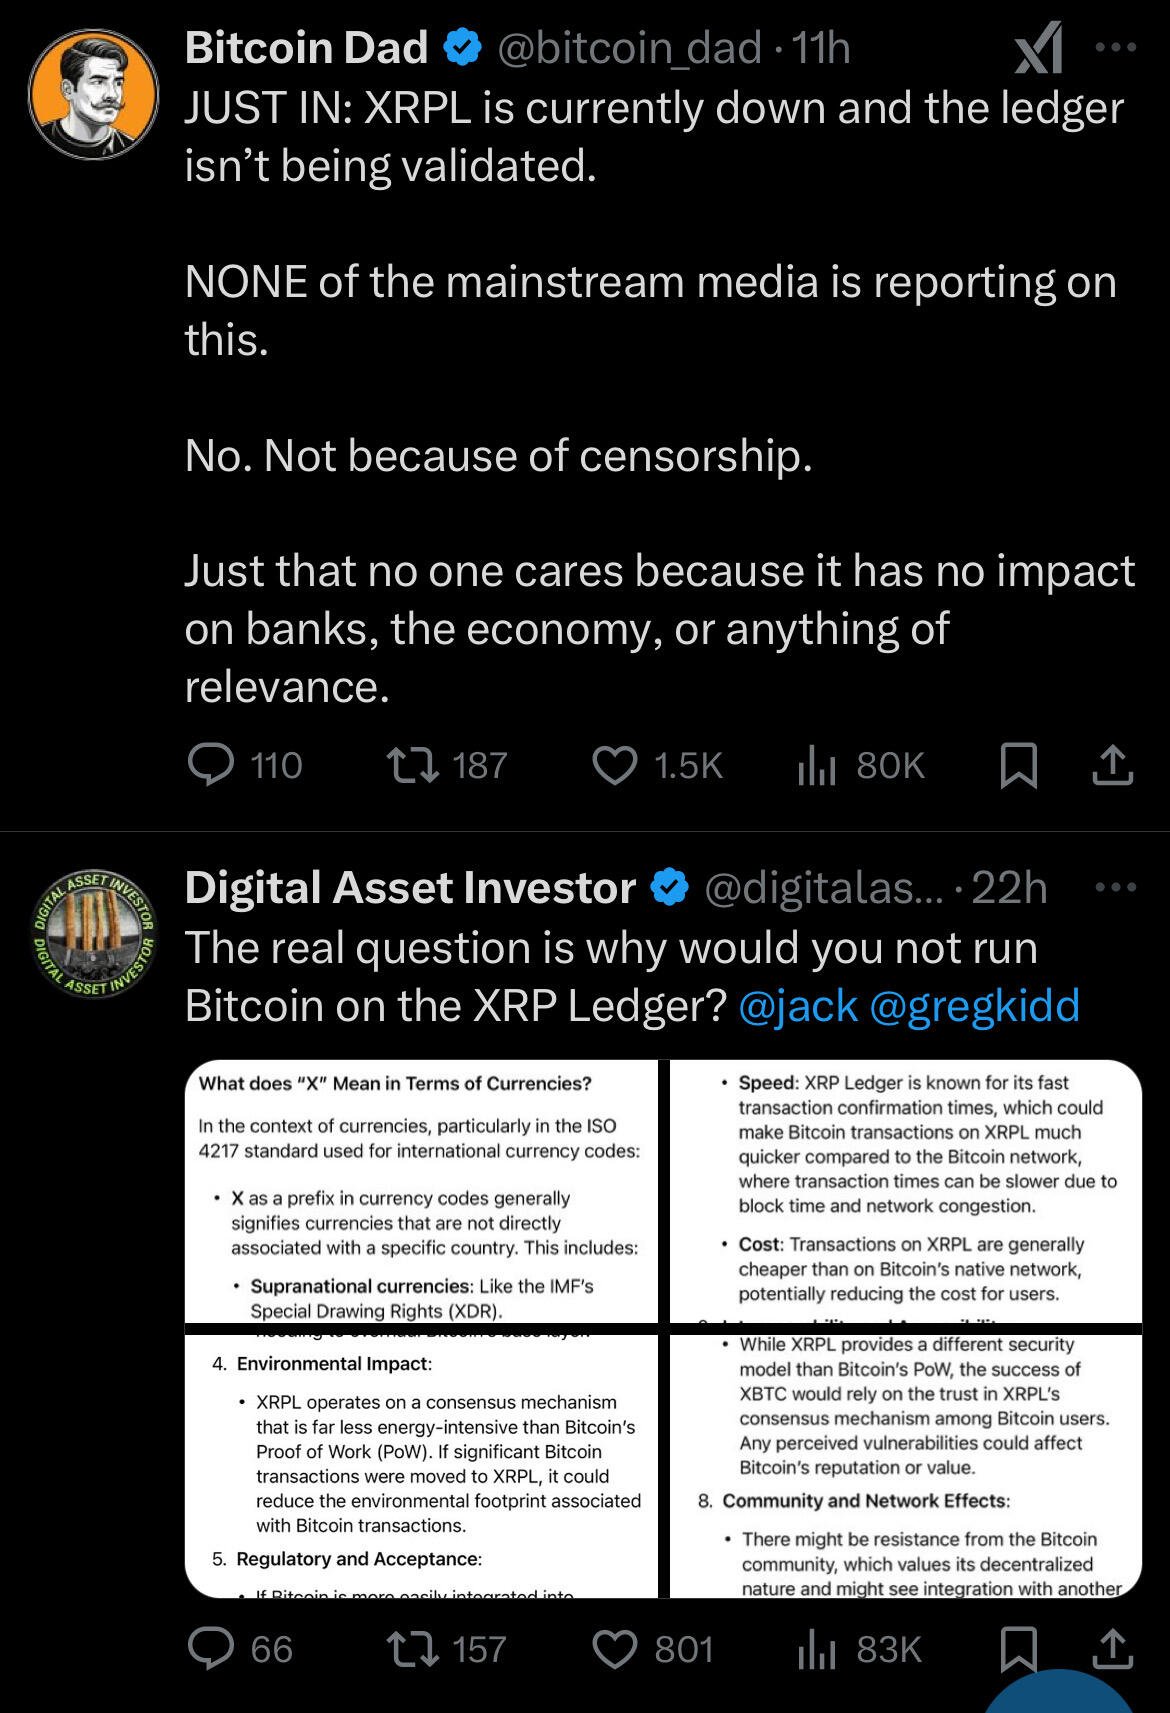Like Bitcoin Dad's tweet

tap(657, 765)
